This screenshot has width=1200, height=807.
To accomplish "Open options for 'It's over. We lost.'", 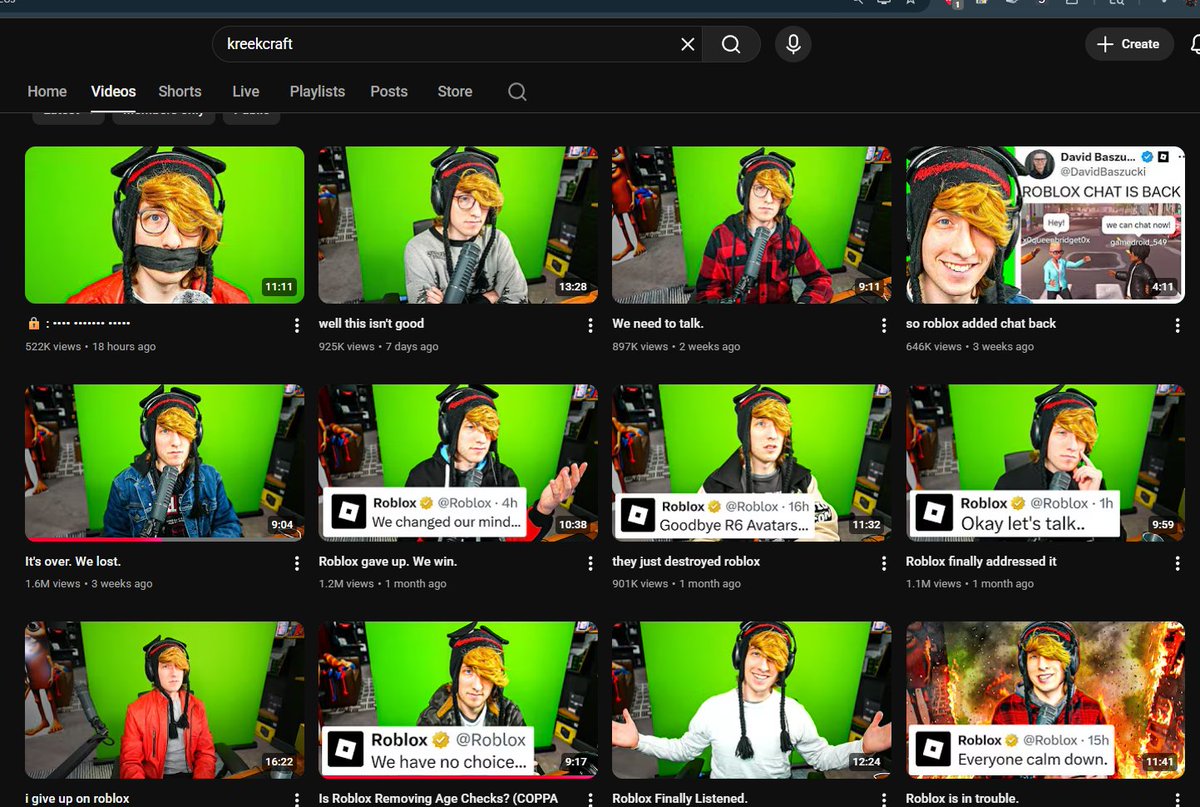I will [x=297, y=564].
